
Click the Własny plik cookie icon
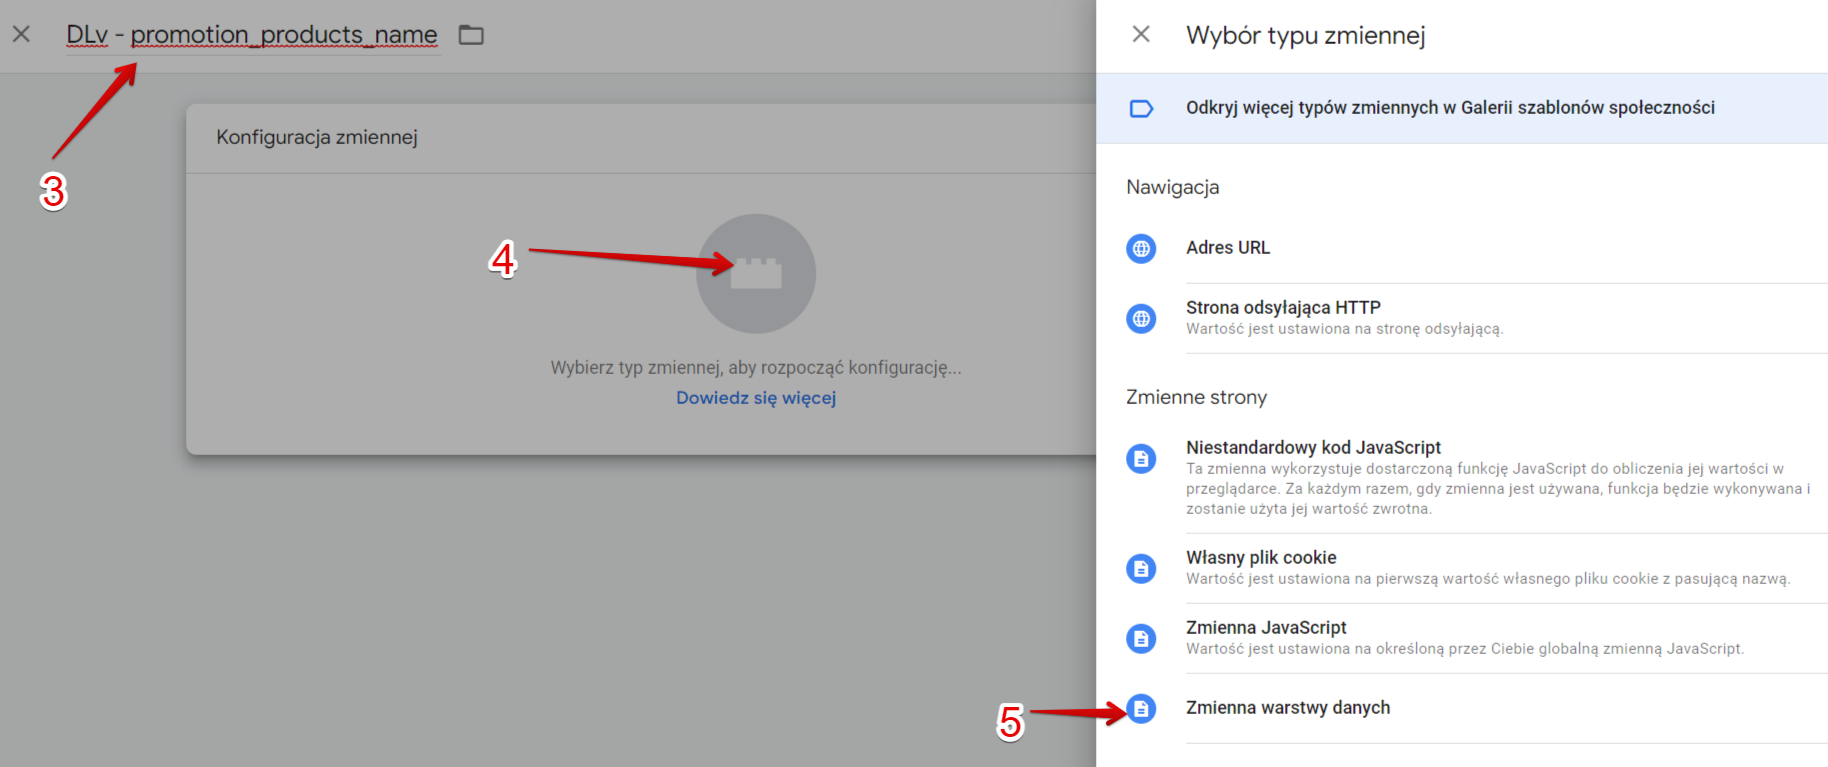1141,568
